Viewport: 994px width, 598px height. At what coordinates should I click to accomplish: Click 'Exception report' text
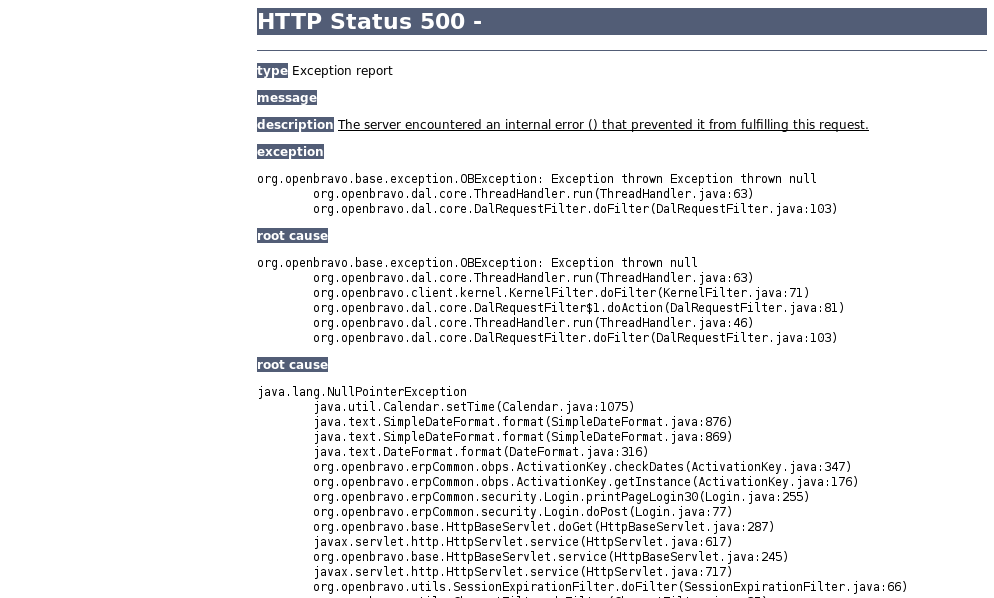pos(342,70)
